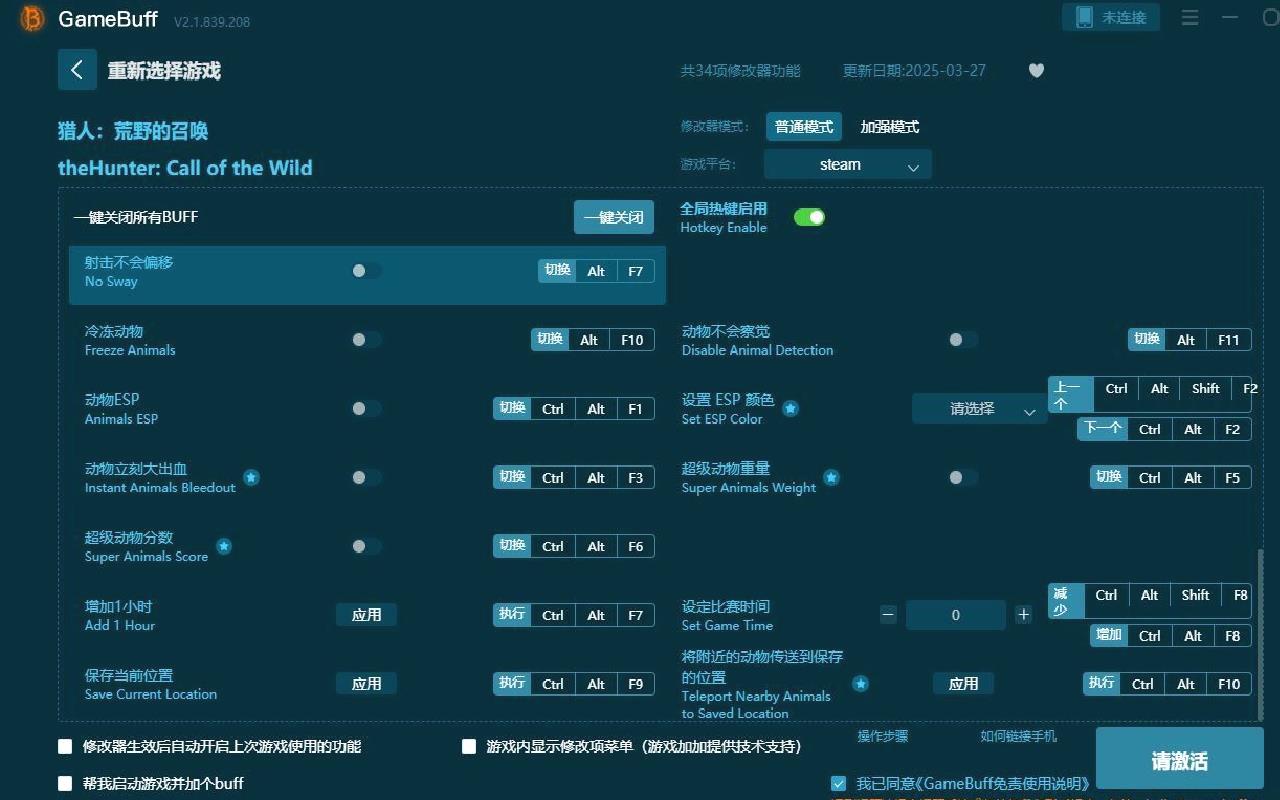The image size is (1280, 800).
Task: Open Set ESP Color selection dropdown
Action: 979,409
